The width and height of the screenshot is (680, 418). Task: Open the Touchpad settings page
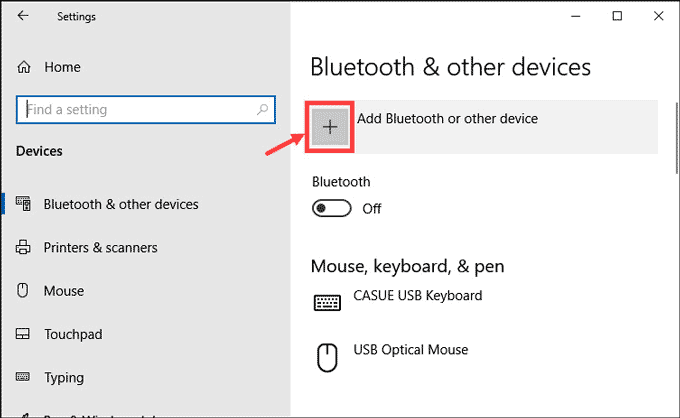(x=73, y=334)
